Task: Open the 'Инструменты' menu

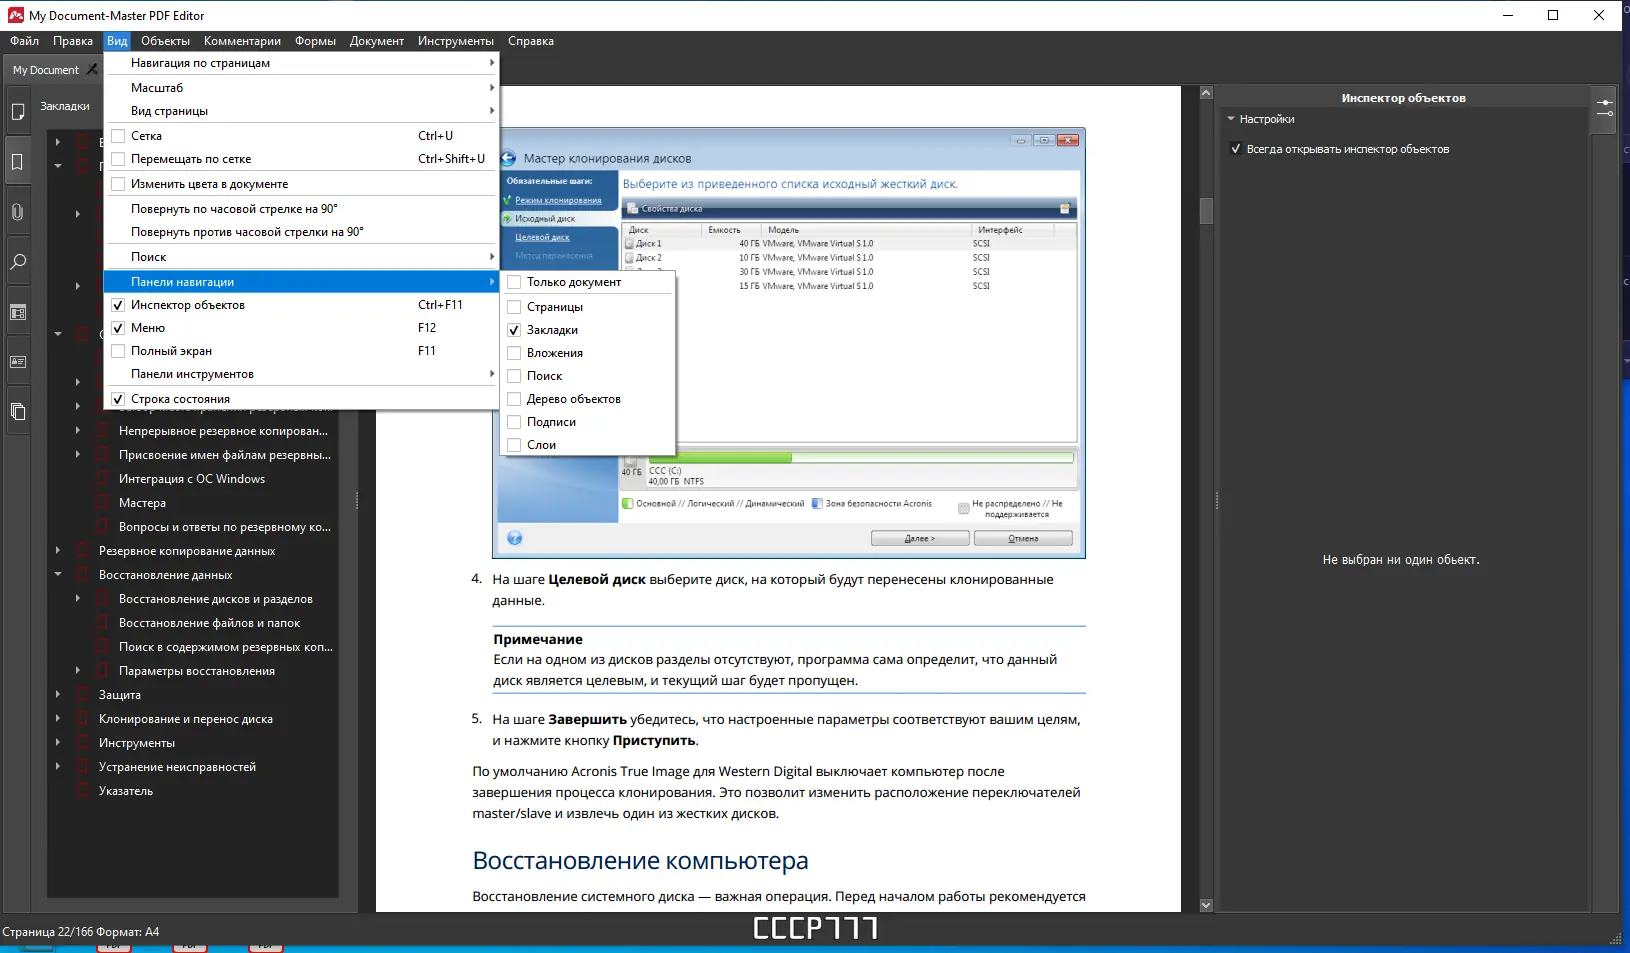Action: [x=456, y=41]
